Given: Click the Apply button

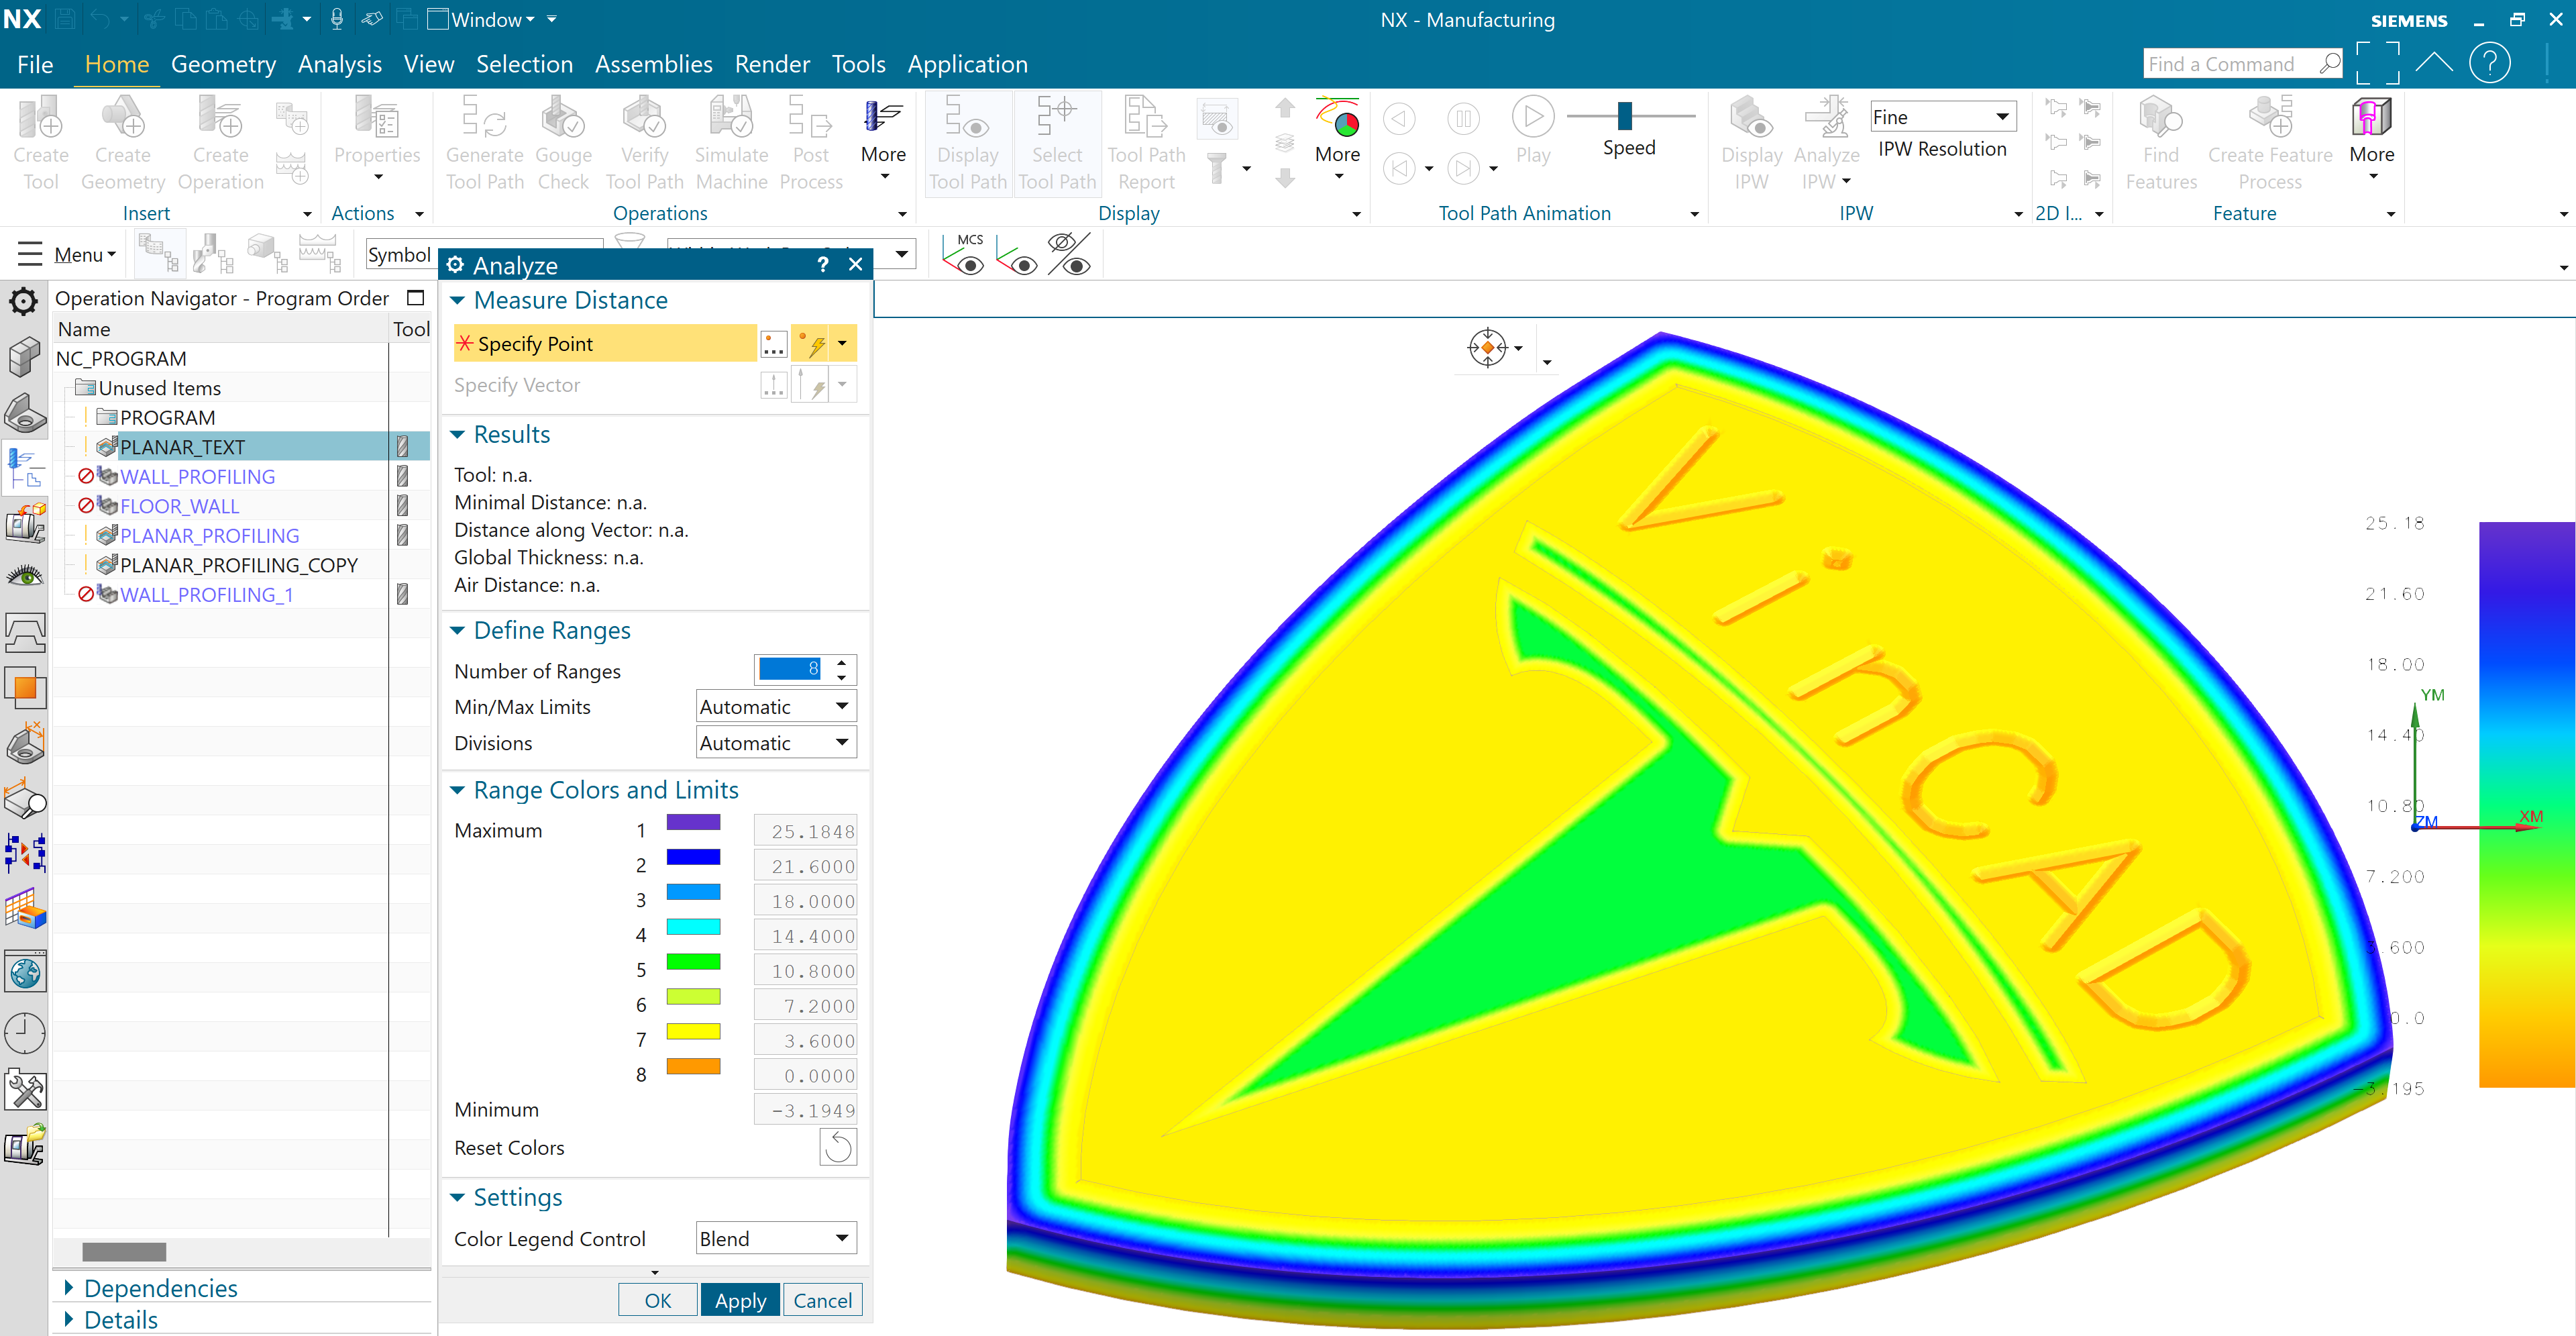Looking at the screenshot, I should coord(740,1300).
